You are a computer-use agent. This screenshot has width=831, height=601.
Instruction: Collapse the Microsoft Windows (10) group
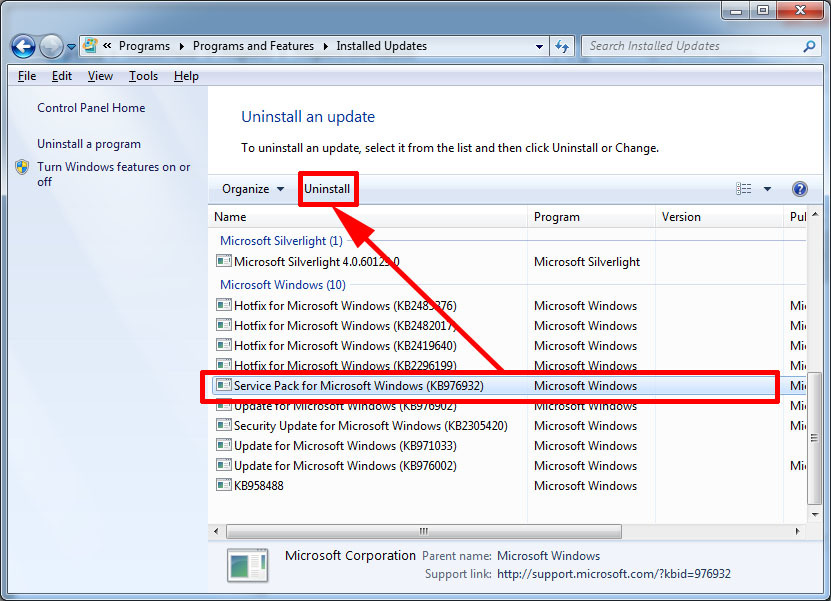click(282, 285)
